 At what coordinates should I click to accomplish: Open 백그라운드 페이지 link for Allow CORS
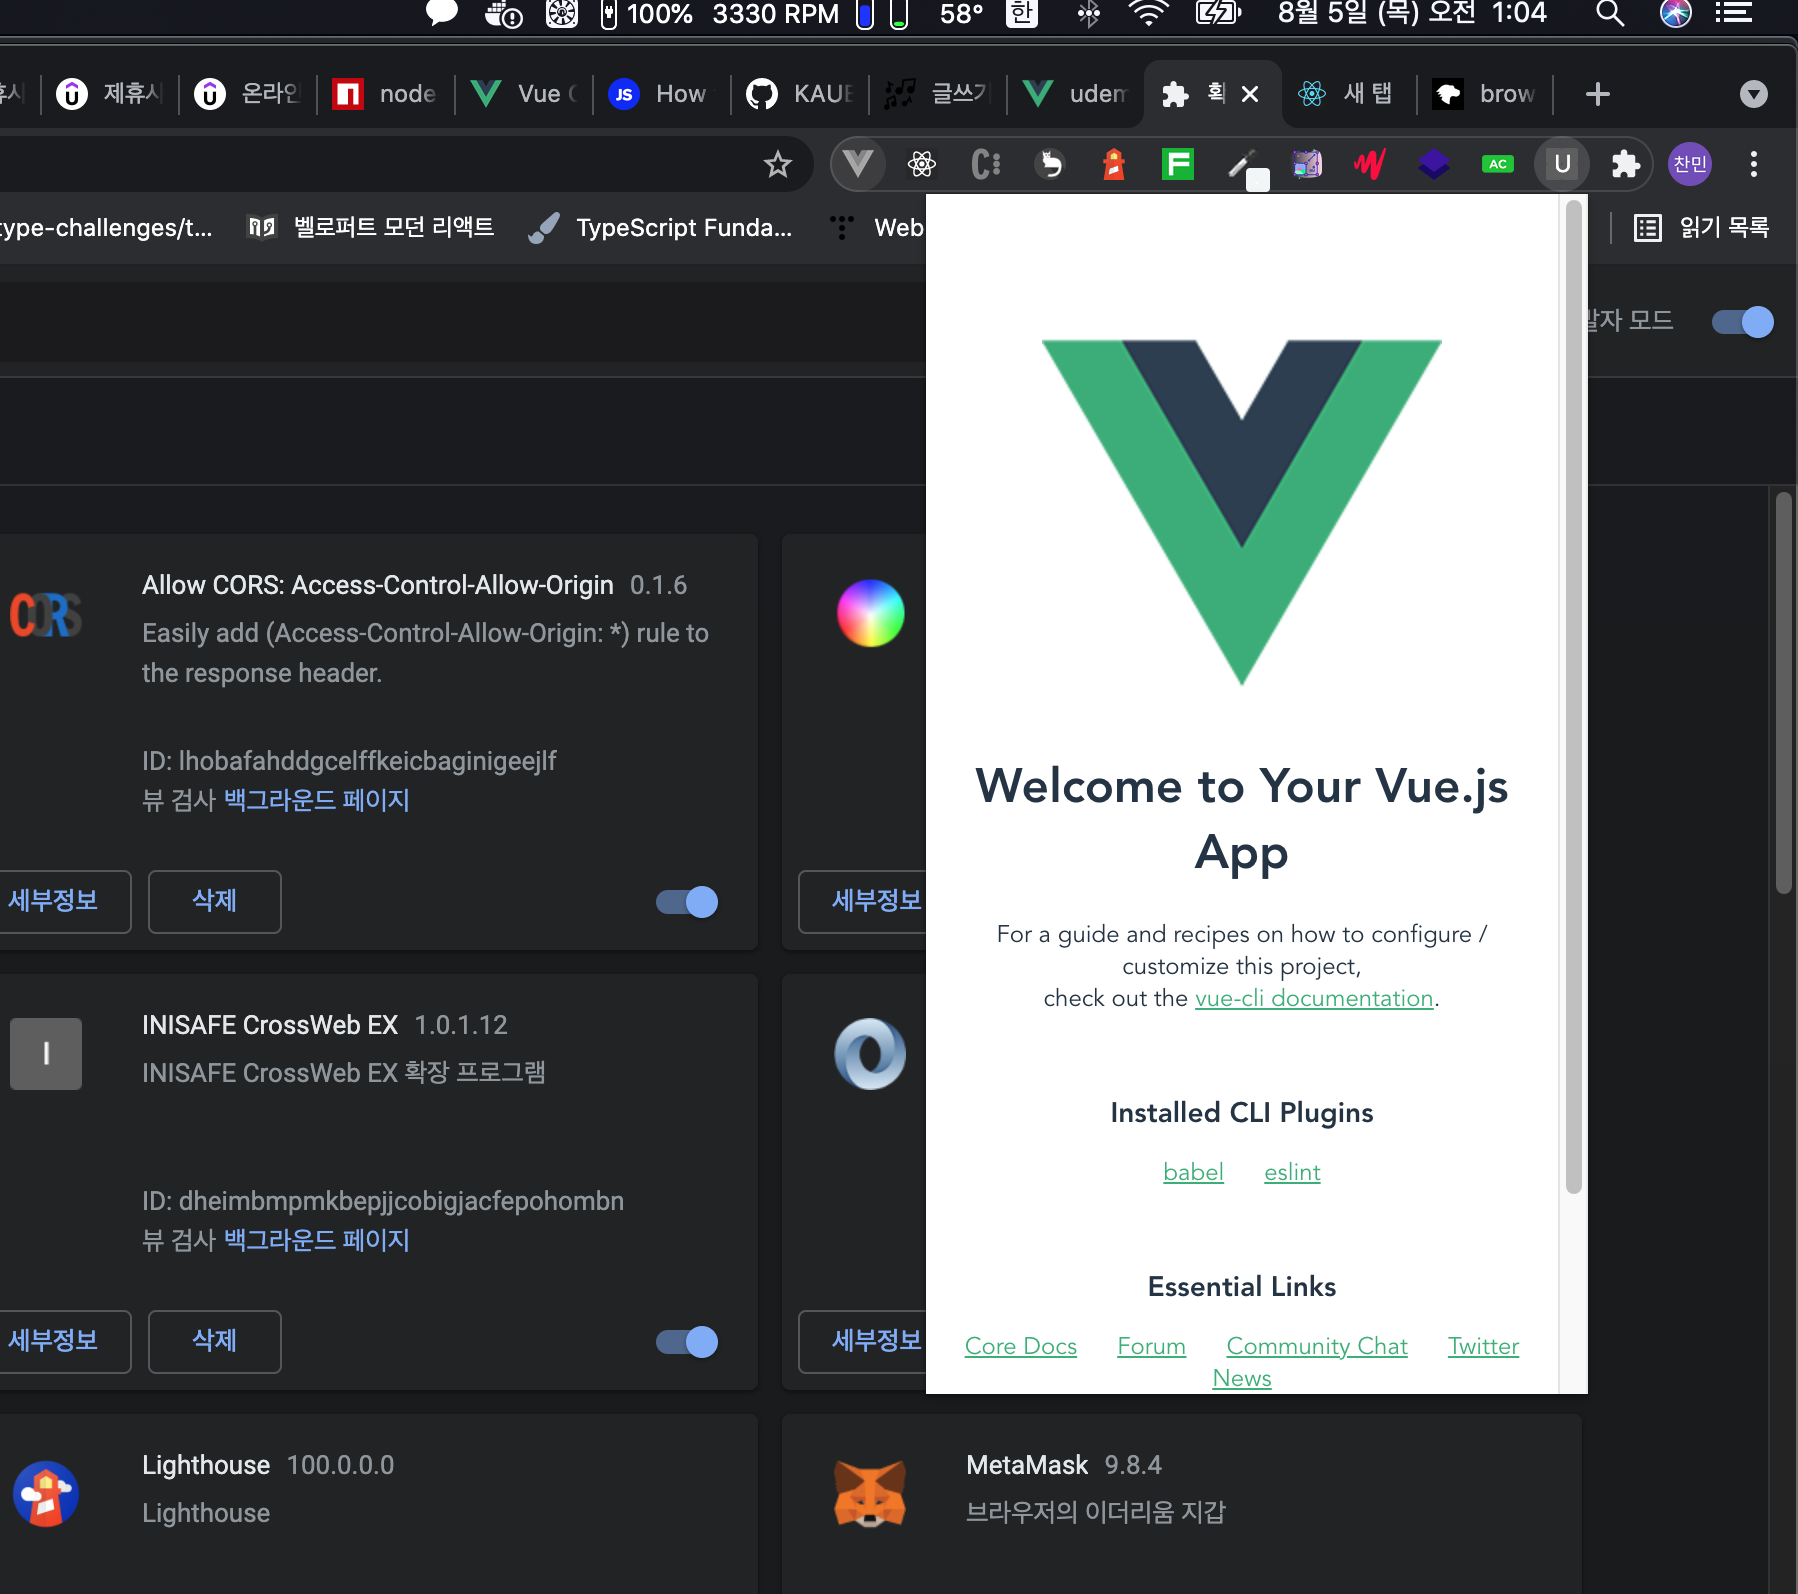317,800
